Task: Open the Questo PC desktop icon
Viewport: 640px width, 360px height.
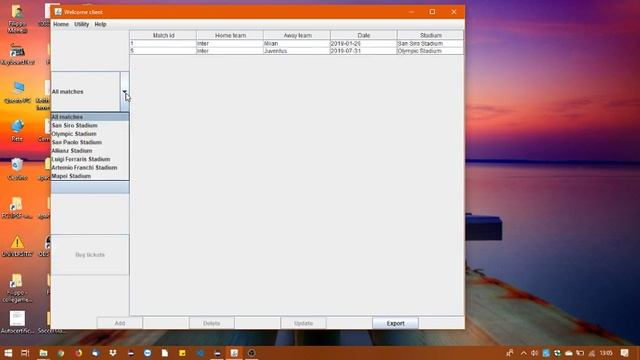Action: coord(18,92)
